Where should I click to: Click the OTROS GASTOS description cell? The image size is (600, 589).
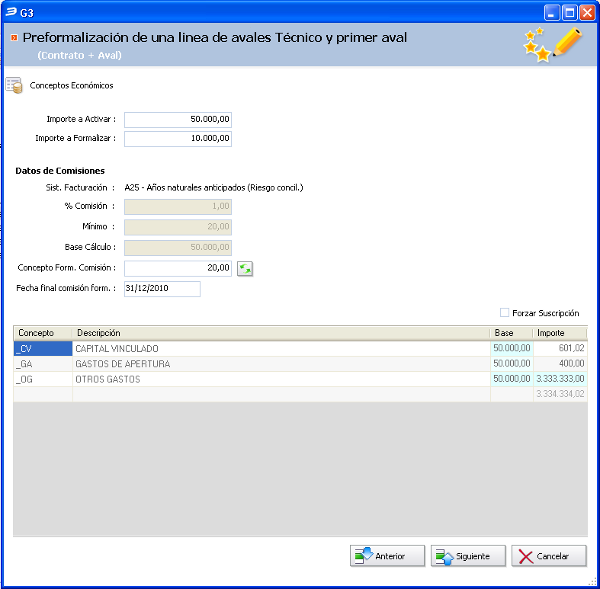(281, 379)
